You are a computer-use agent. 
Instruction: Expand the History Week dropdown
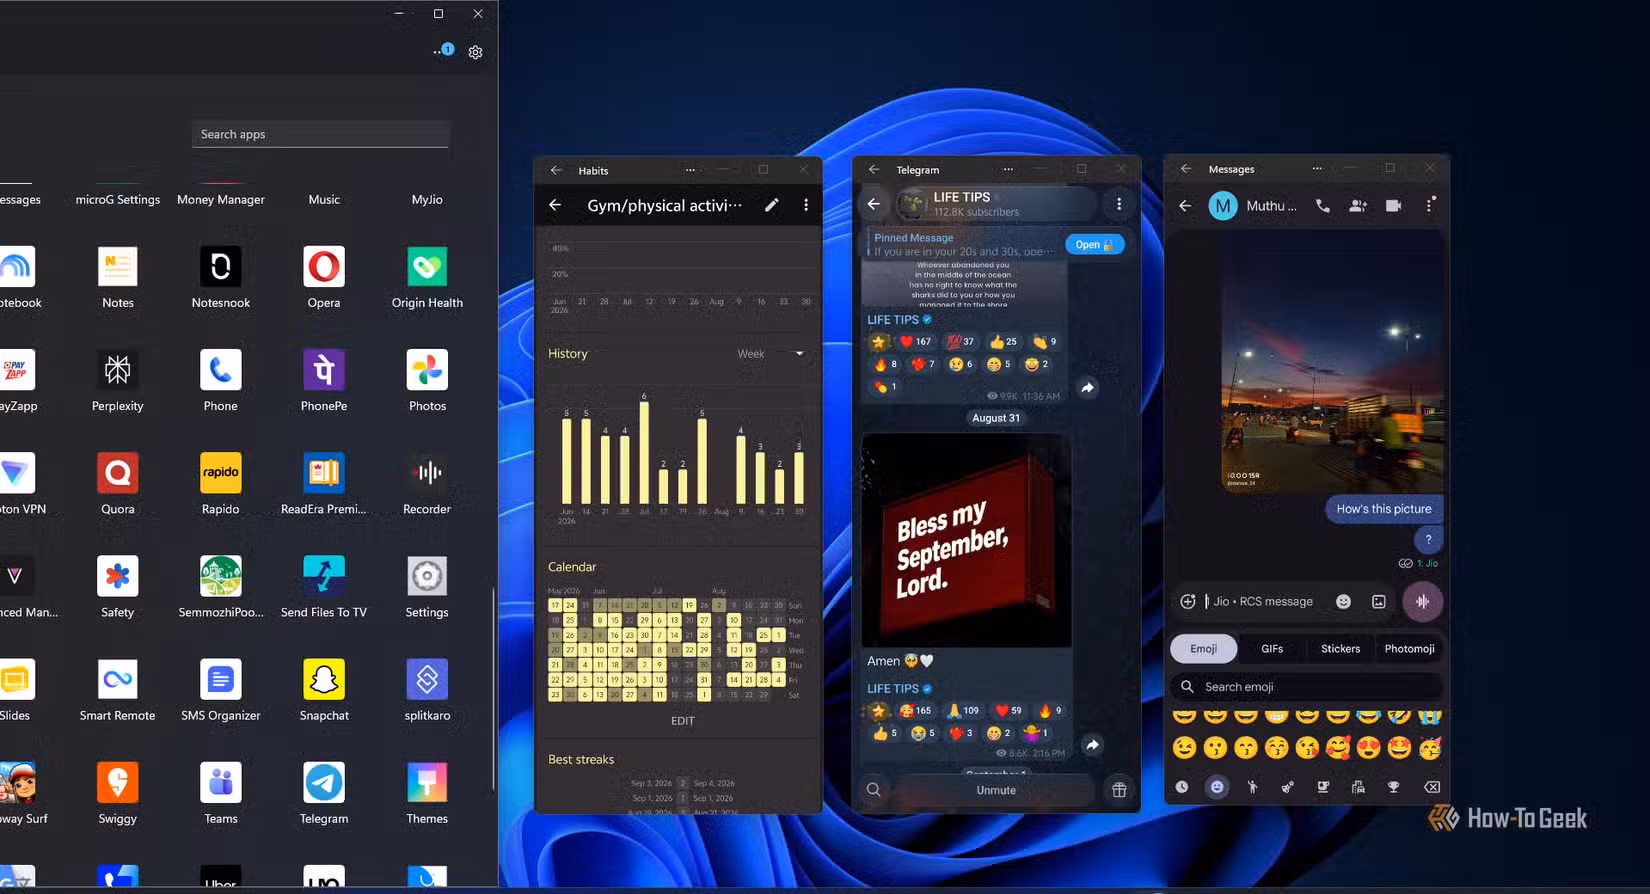771,354
